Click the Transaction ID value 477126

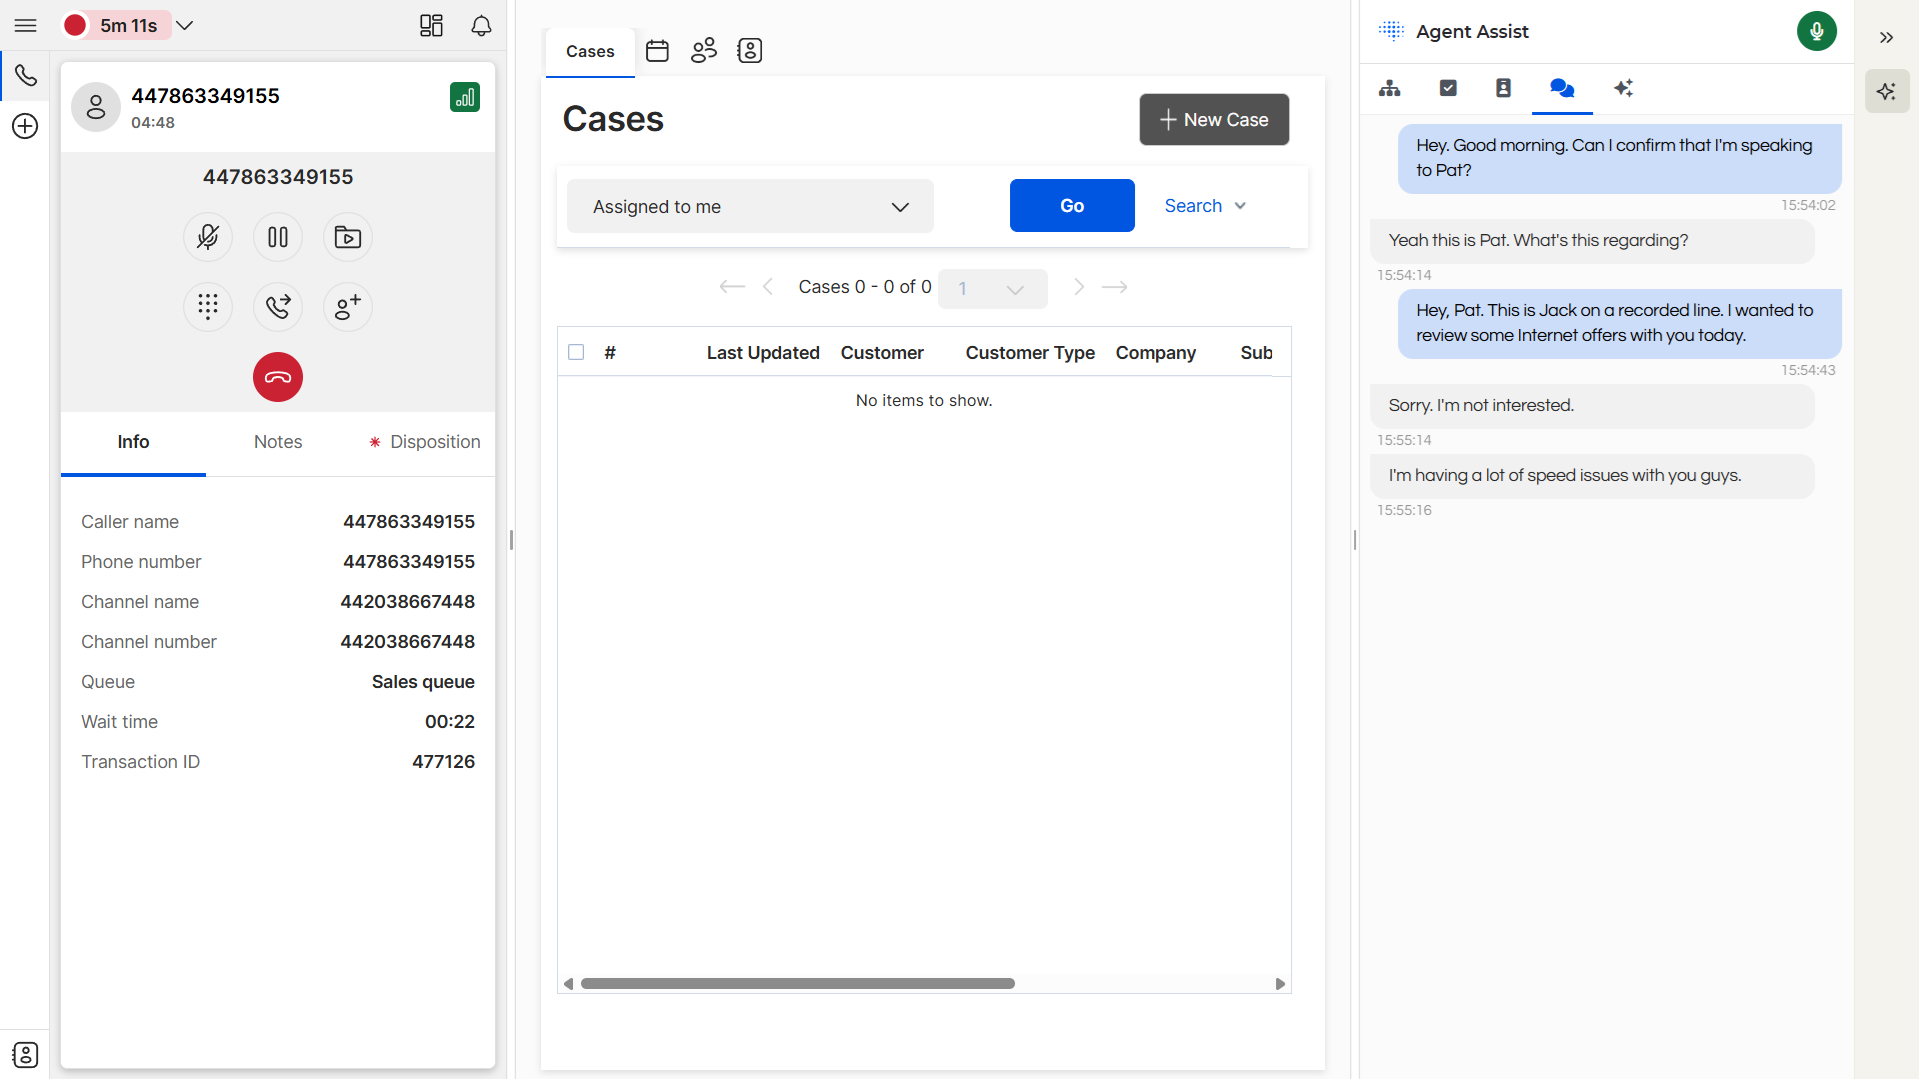tap(444, 762)
